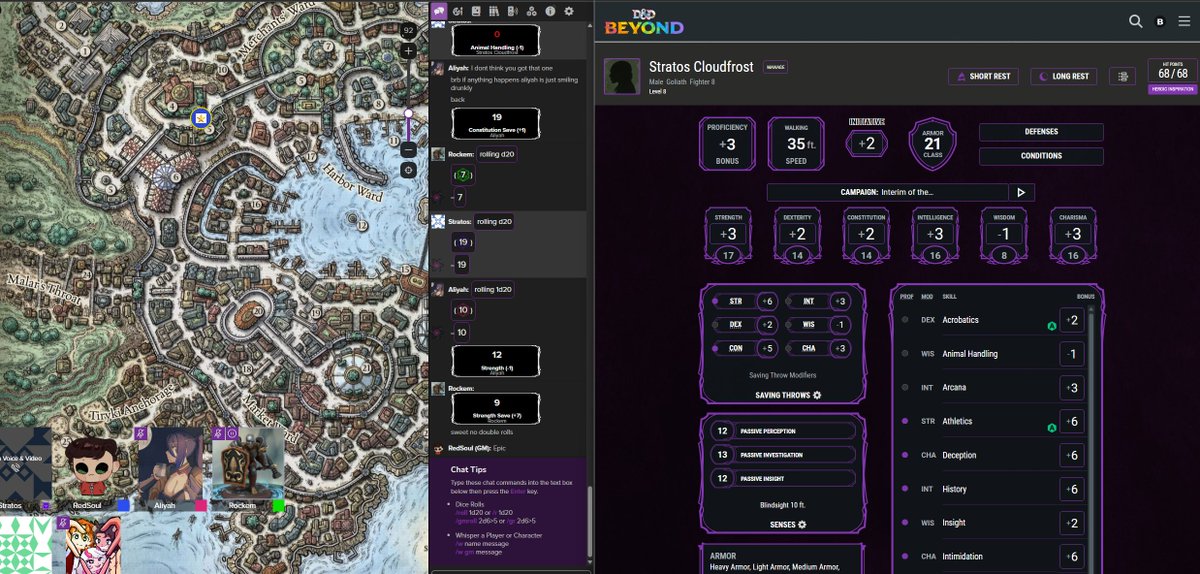Image resolution: width=1200 pixels, height=574 pixels.
Task: Open the Campaign: Interim of the... bar
Action: tap(887, 192)
